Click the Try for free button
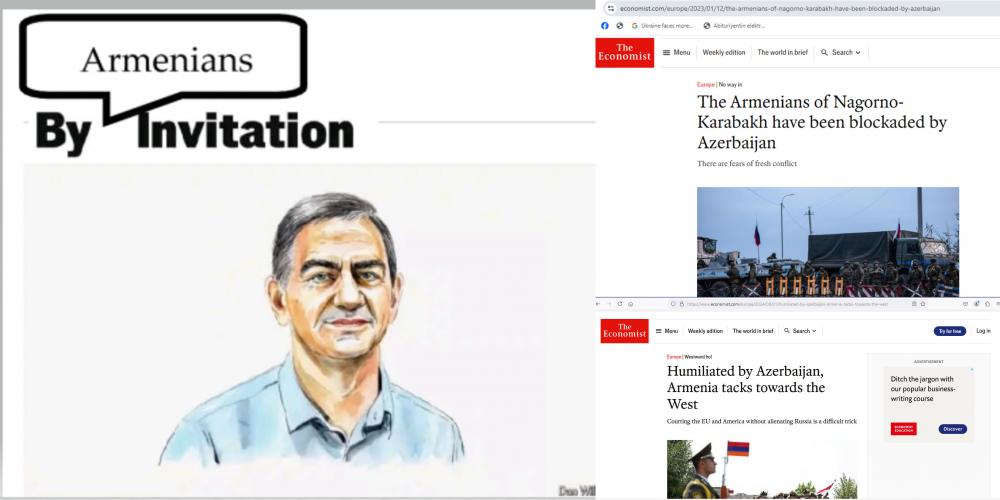The width and height of the screenshot is (1000, 500). pos(950,331)
